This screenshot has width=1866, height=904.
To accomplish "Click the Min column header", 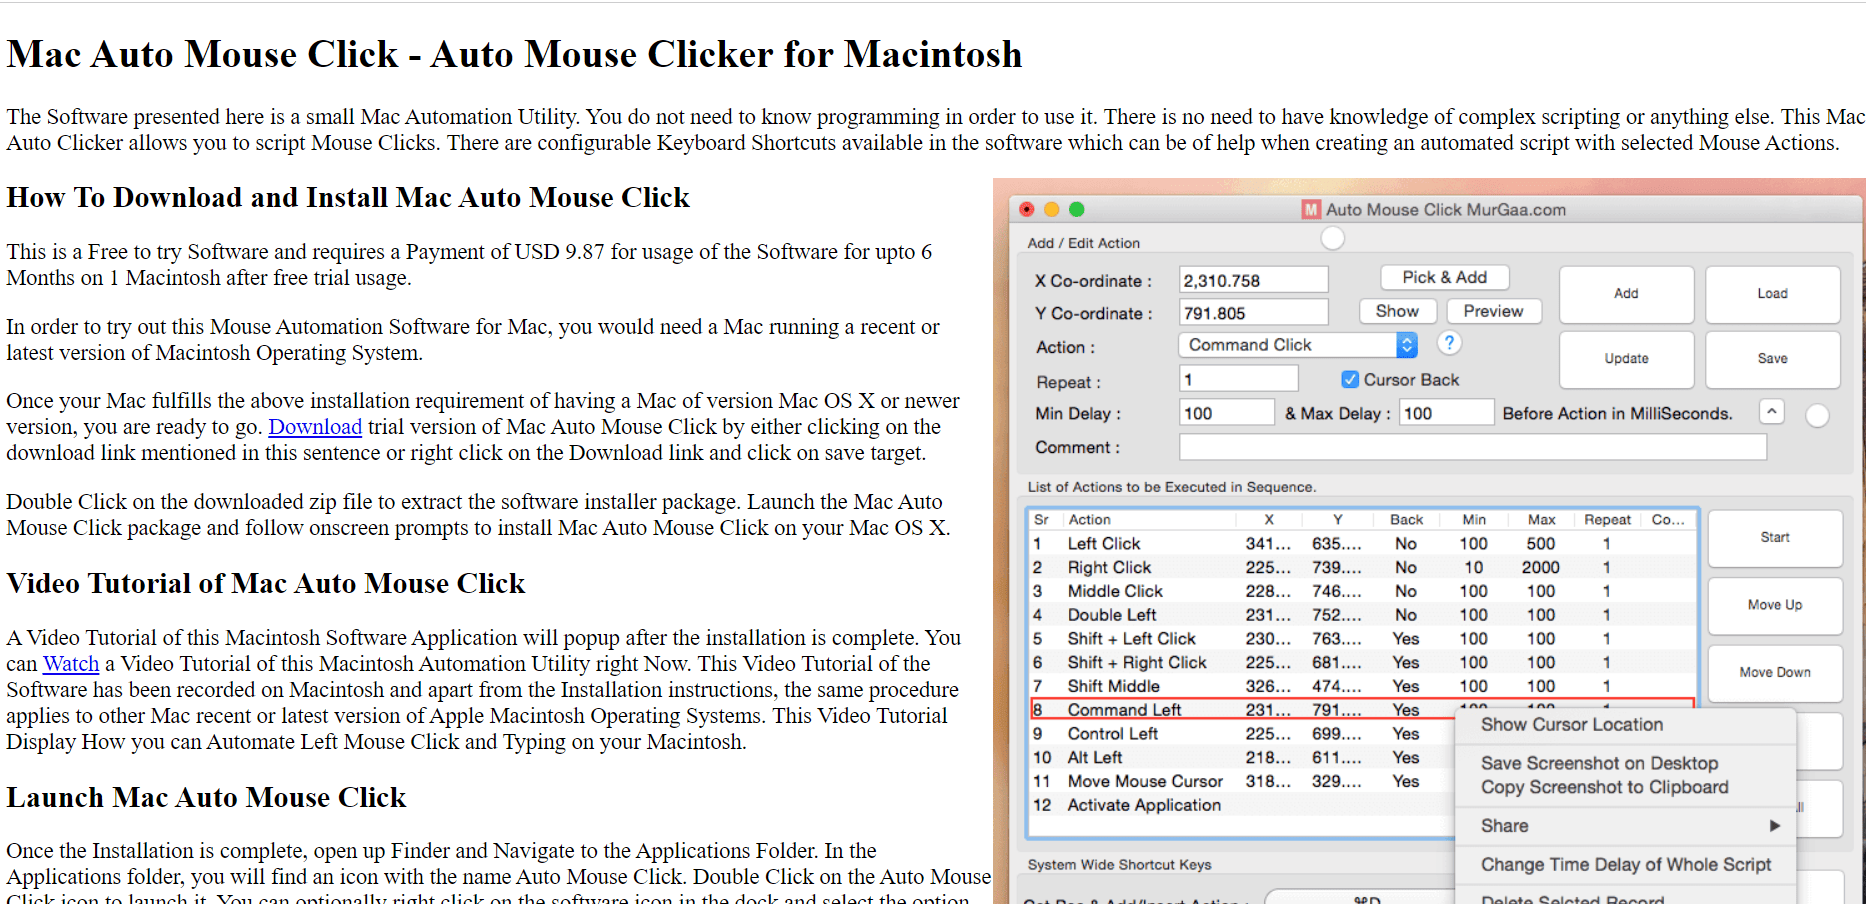I will [1474, 520].
